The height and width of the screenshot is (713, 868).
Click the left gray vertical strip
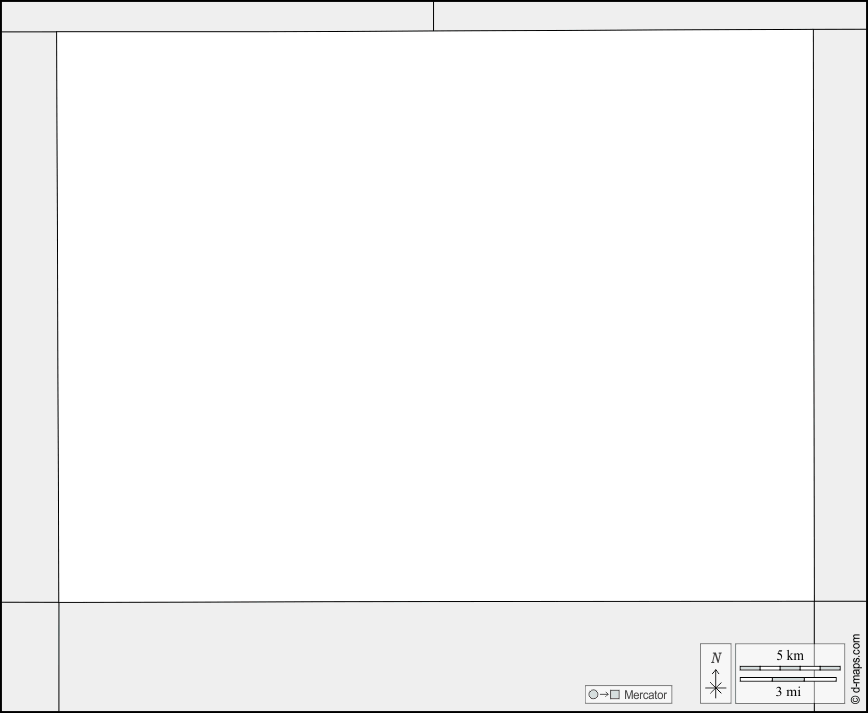[30, 317]
